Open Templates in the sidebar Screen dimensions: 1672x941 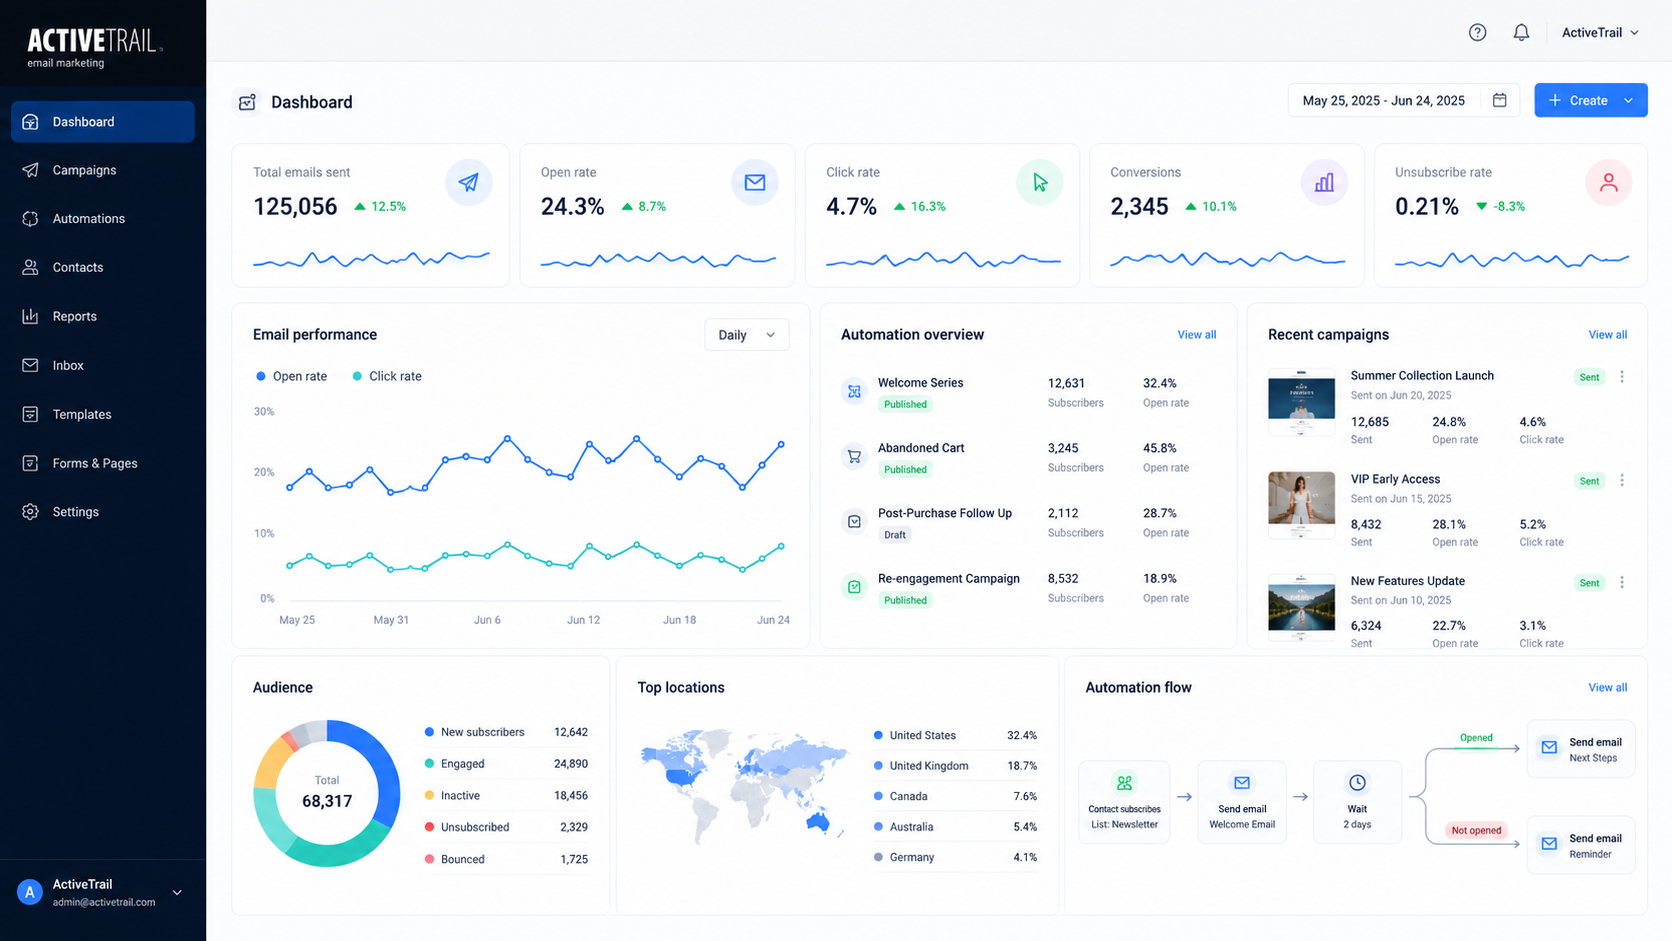[103, 414]
